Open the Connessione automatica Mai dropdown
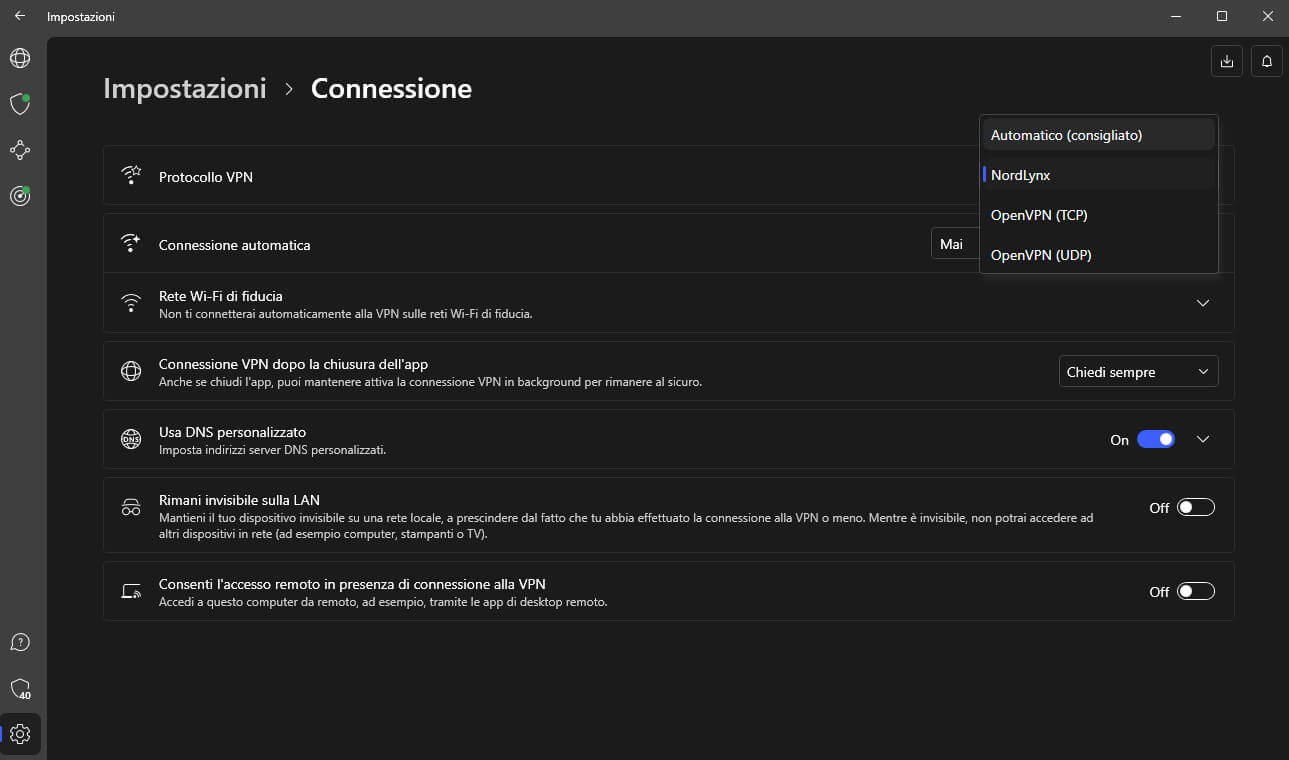Viewport: 1289px width, 760px height. 955,244
